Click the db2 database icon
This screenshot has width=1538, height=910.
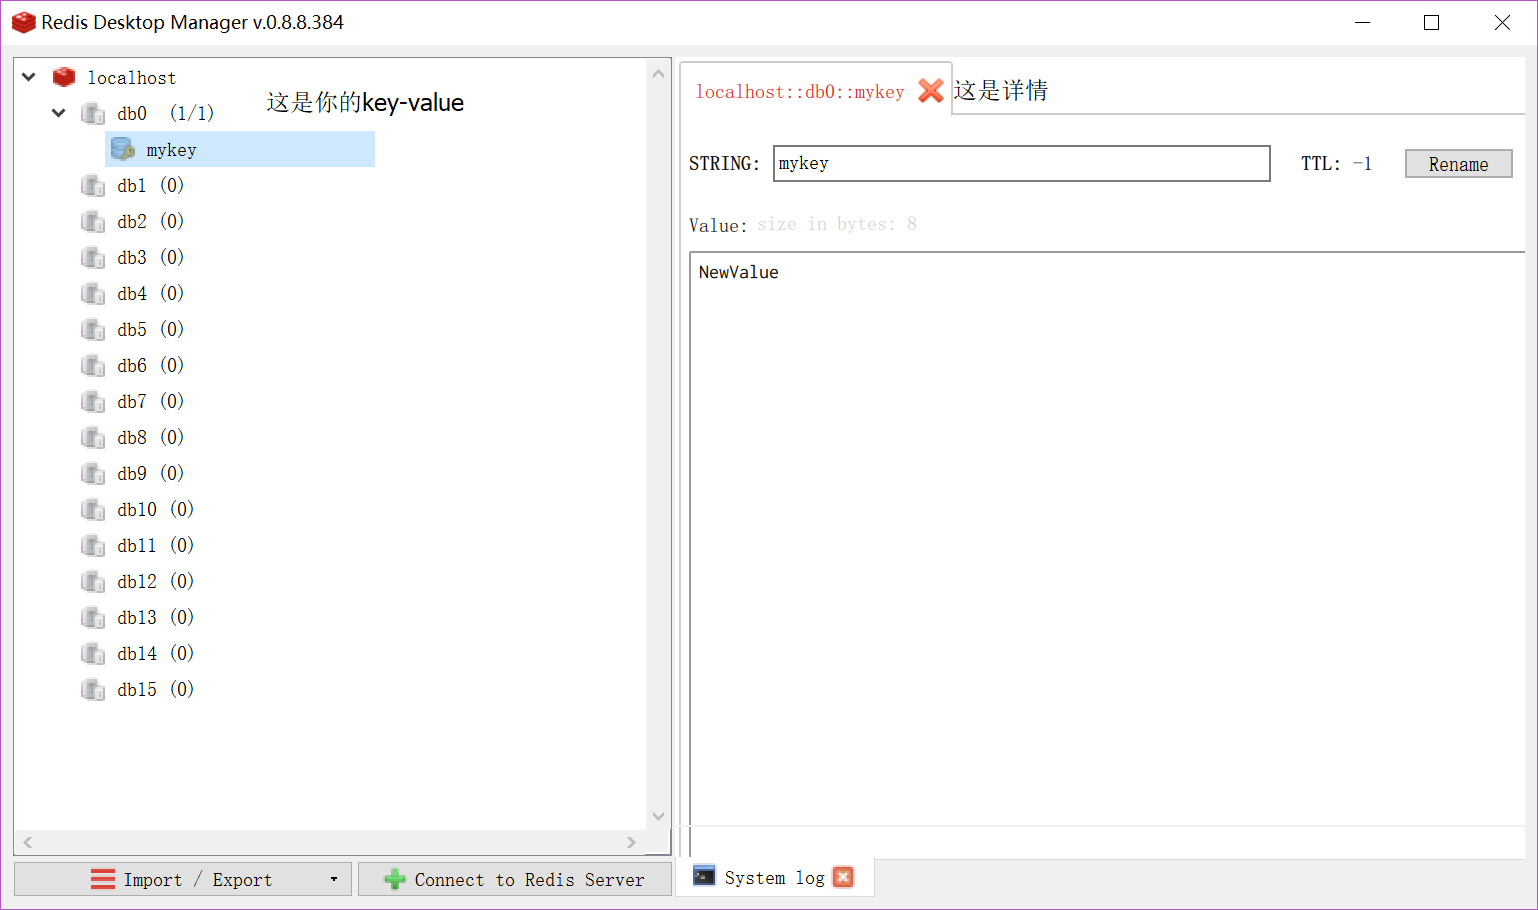[93, 221]
